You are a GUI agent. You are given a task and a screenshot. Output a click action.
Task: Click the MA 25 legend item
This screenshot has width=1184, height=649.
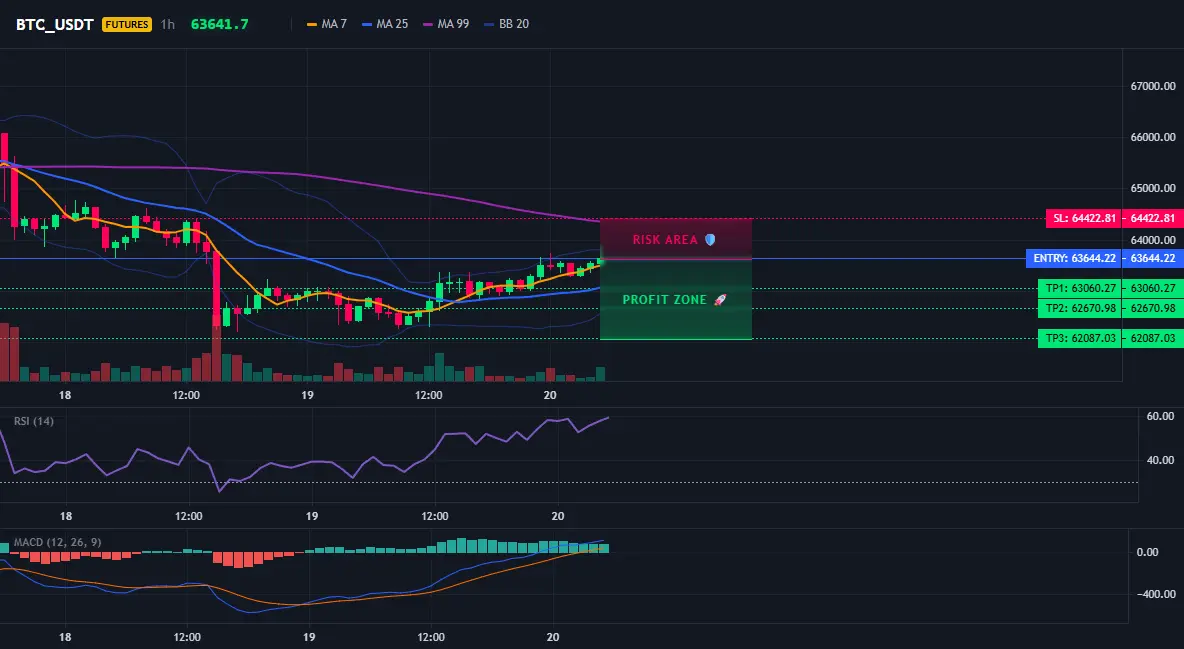385,24
